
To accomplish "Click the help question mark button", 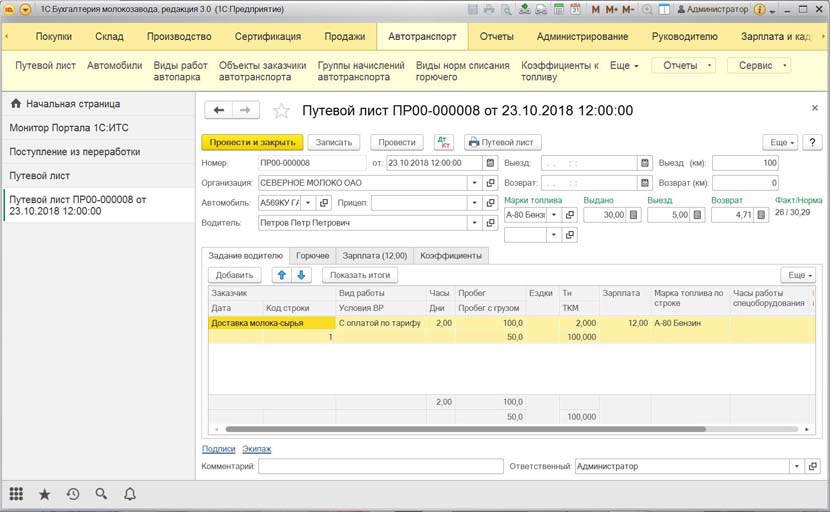I will click(x=812, y=142).
